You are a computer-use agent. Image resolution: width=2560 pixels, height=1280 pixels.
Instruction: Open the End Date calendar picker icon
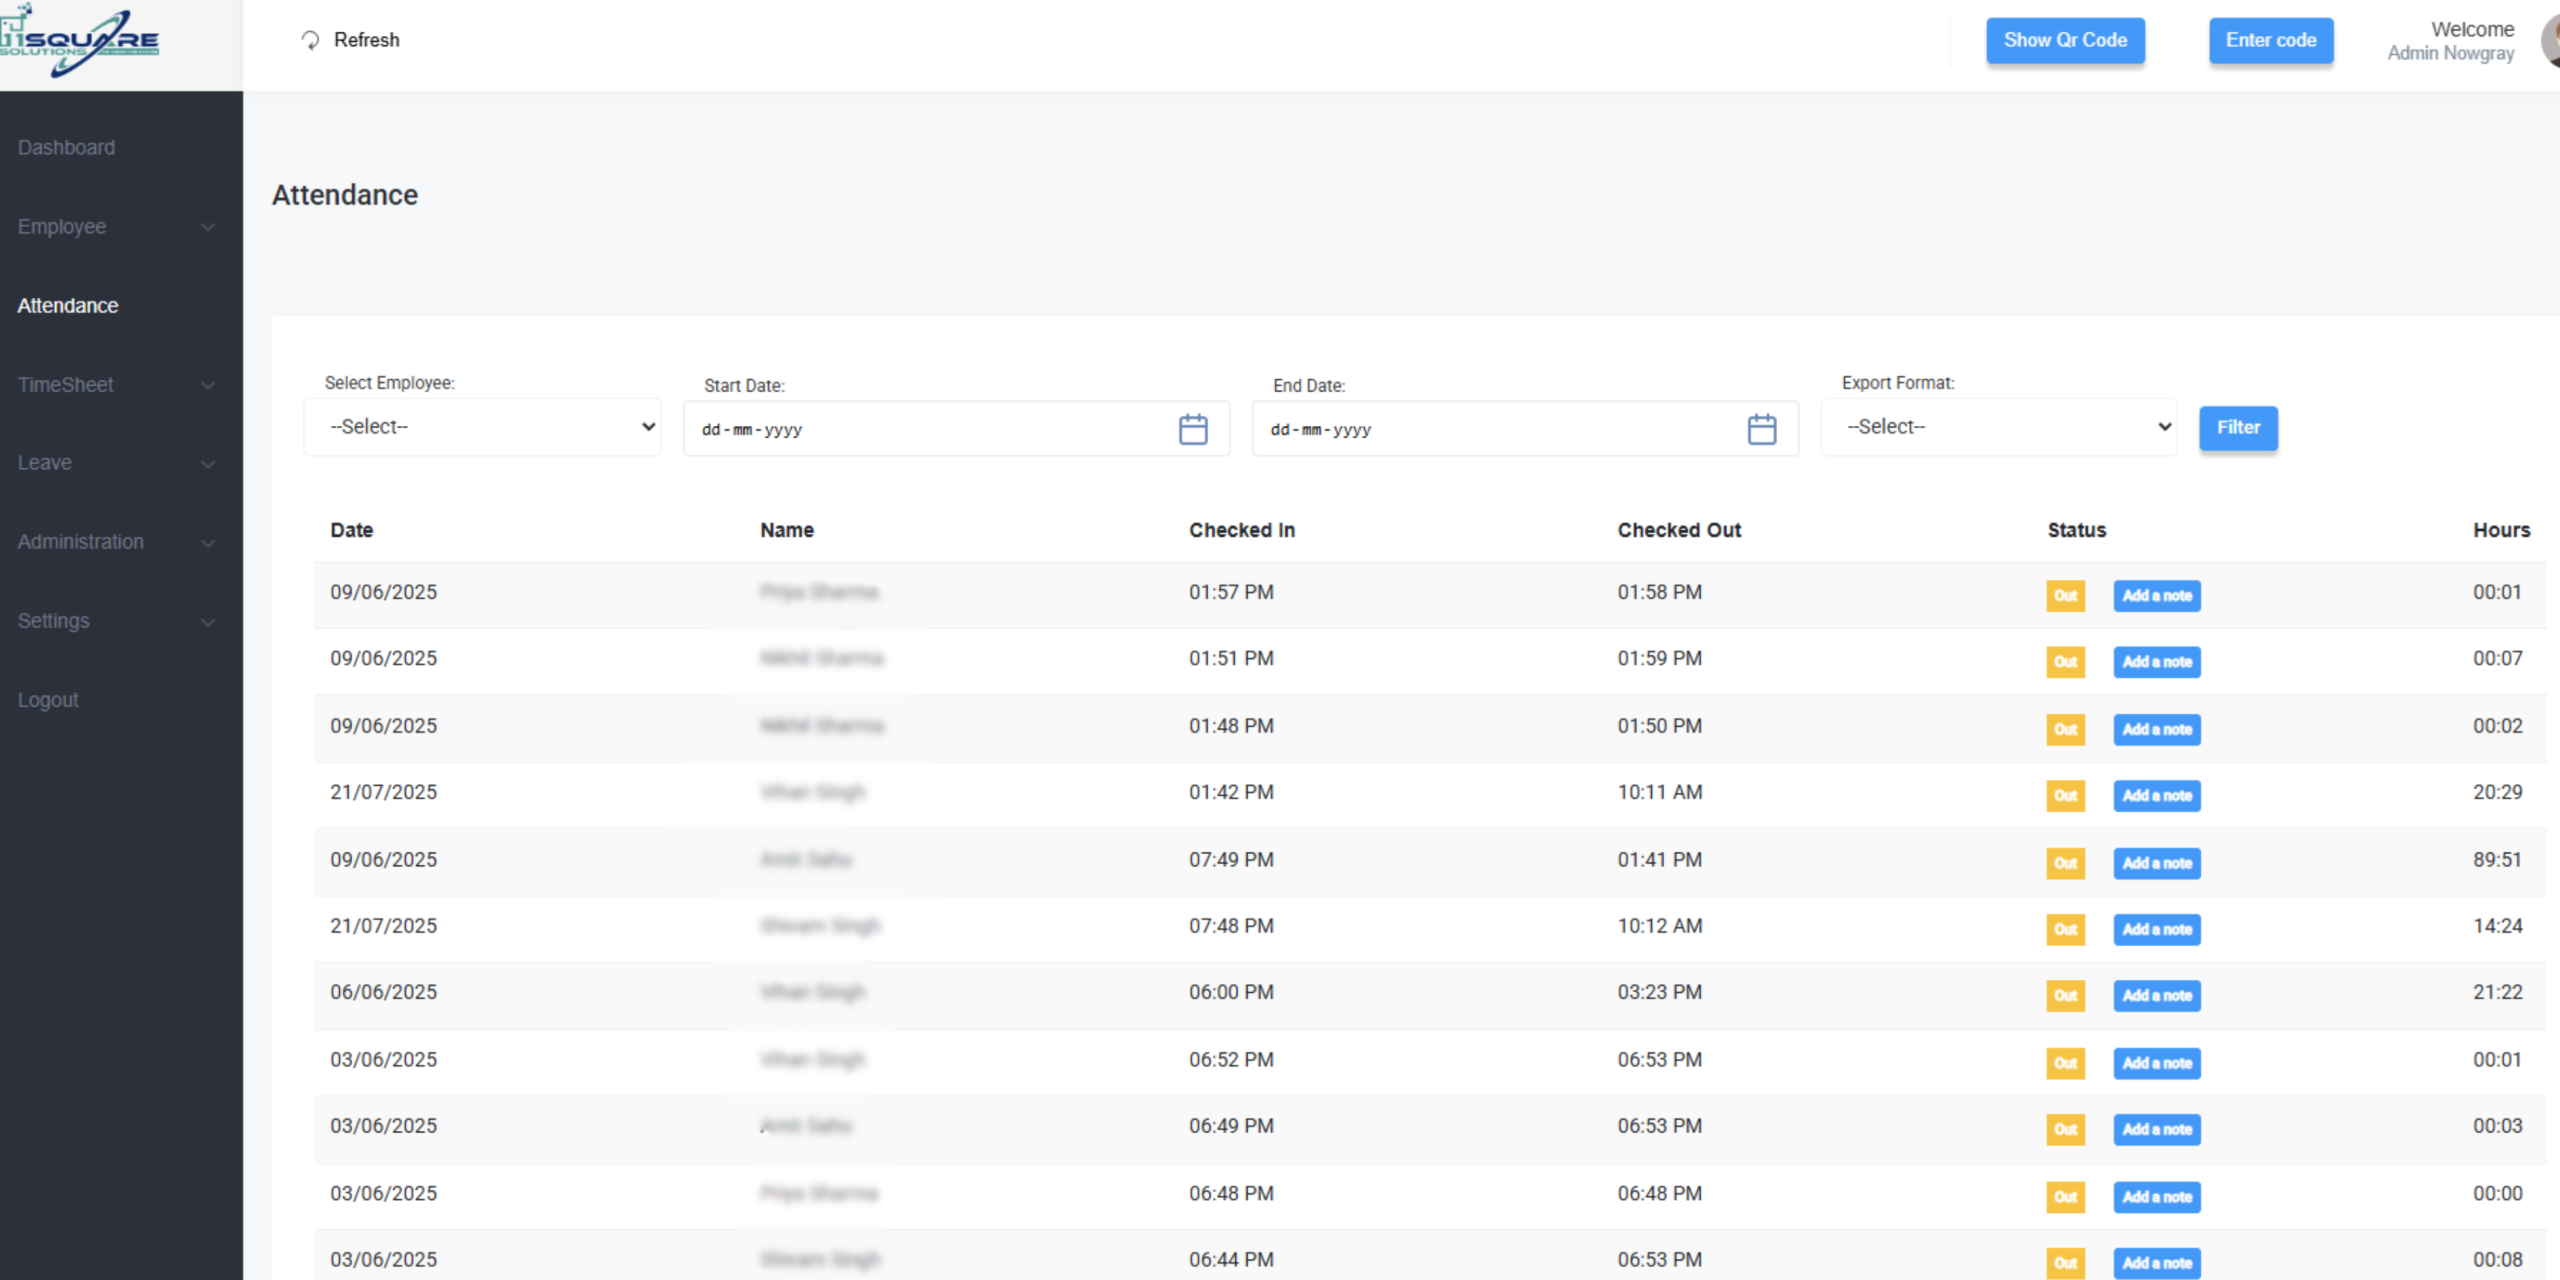click(1761, 429)
